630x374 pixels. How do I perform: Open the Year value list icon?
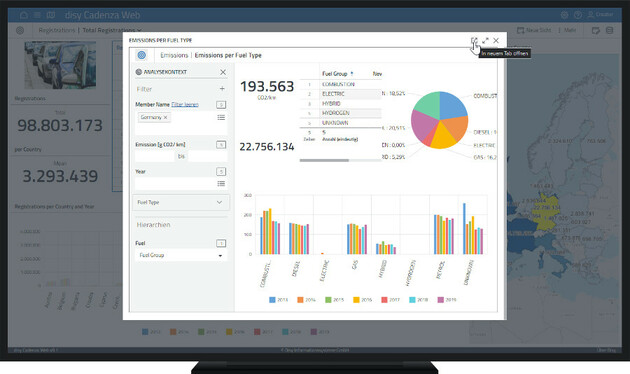[221, 184]
